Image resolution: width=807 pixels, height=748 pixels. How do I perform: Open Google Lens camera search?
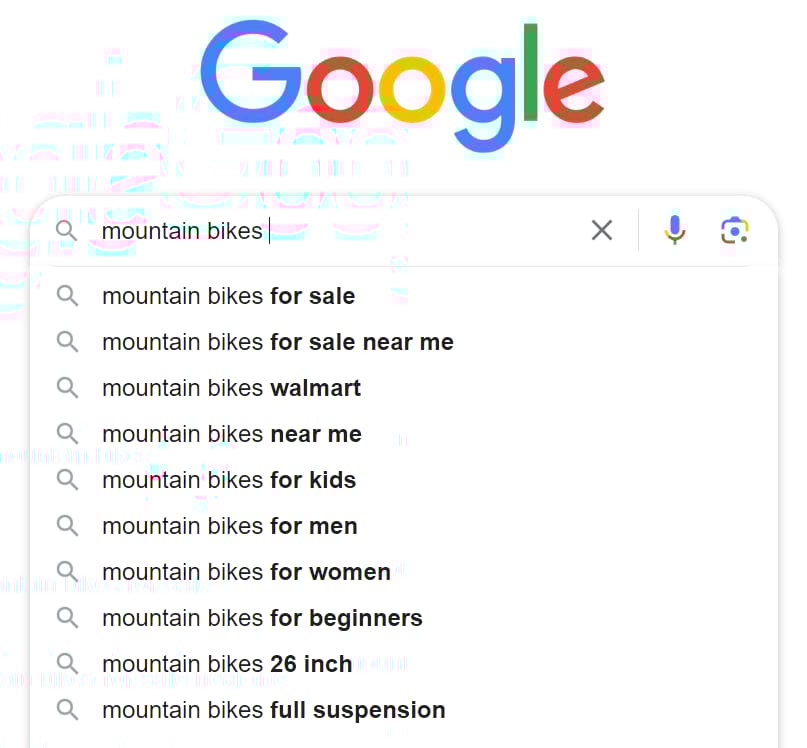tap(735, 230)
